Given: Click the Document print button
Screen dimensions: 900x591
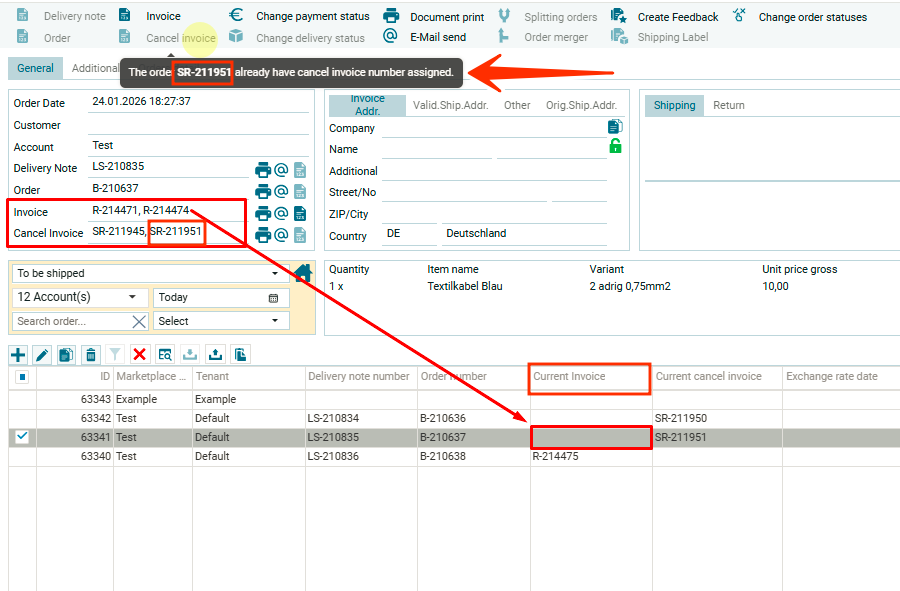Looking at the screenshot, I should point(435,17).
